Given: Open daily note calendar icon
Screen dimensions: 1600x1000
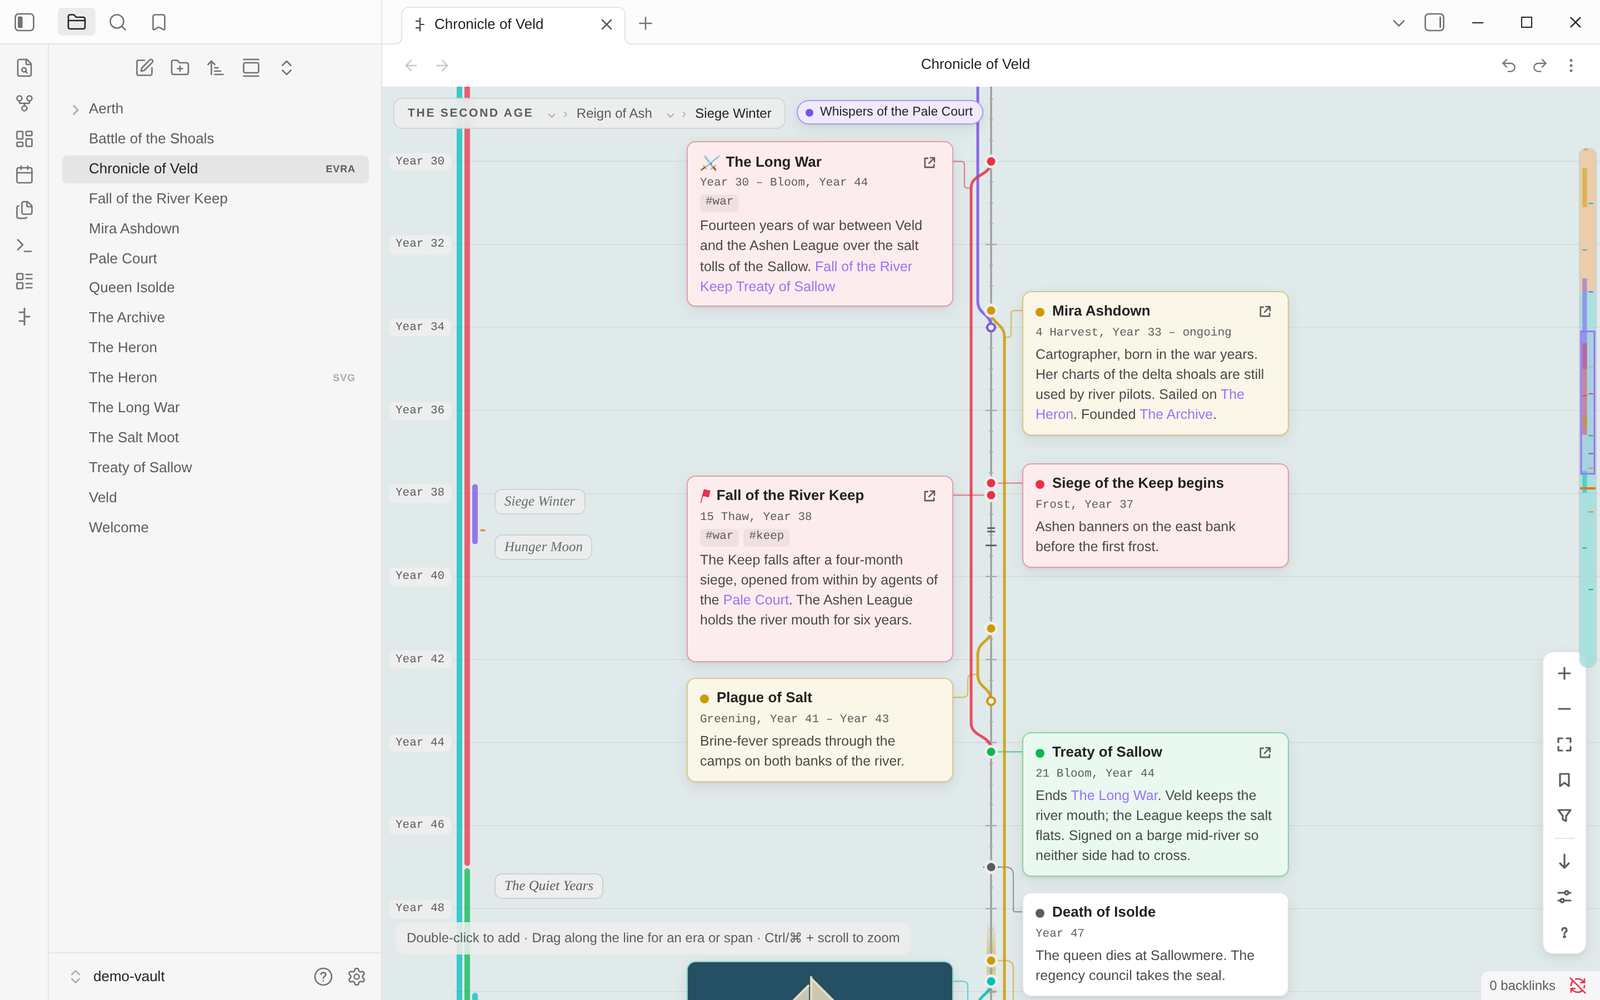Looking at the screenshot, I should (25, 174).
